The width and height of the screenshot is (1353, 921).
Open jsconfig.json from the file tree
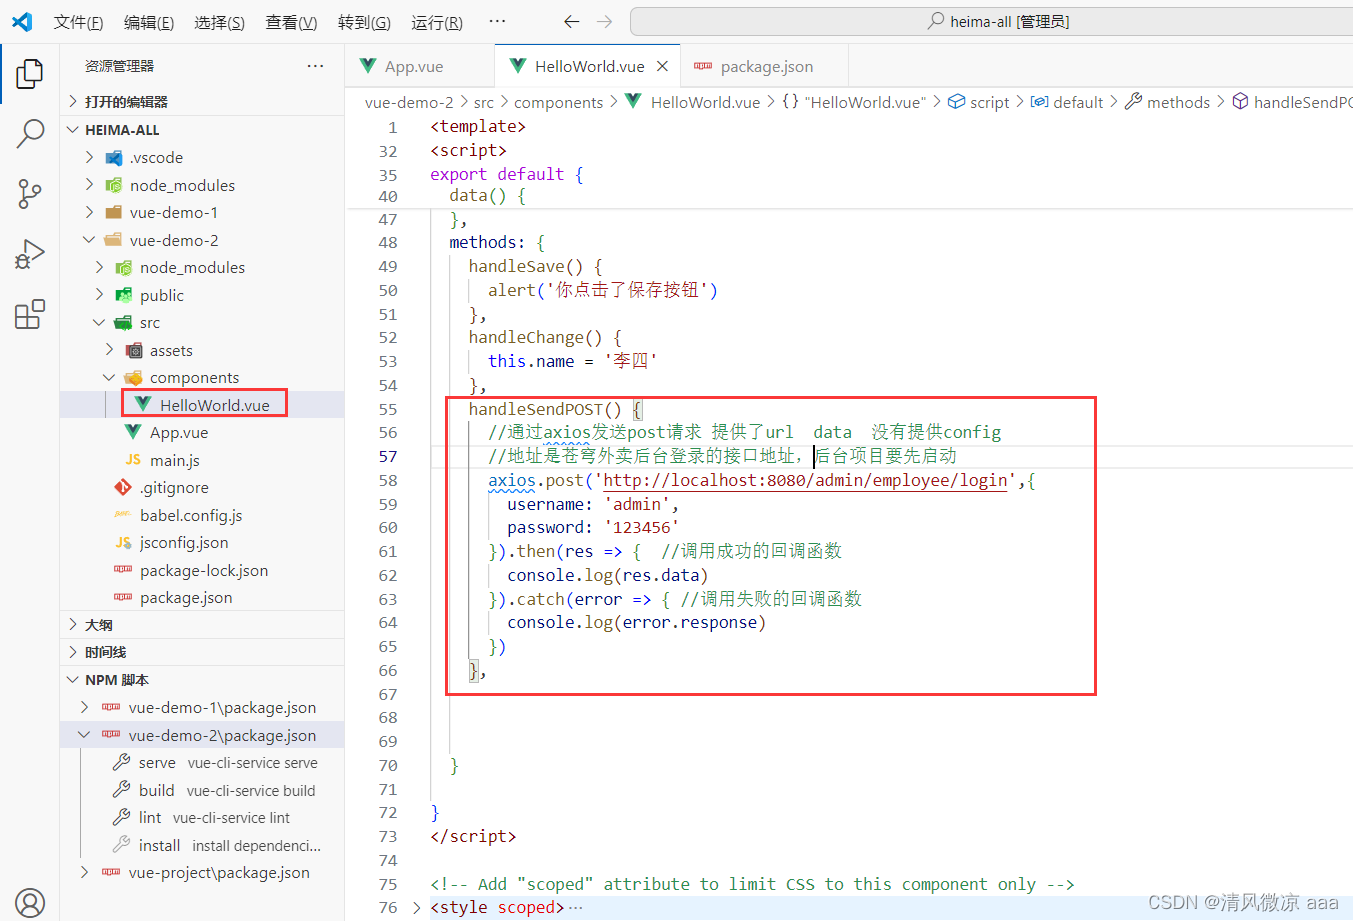pos(203,542)
